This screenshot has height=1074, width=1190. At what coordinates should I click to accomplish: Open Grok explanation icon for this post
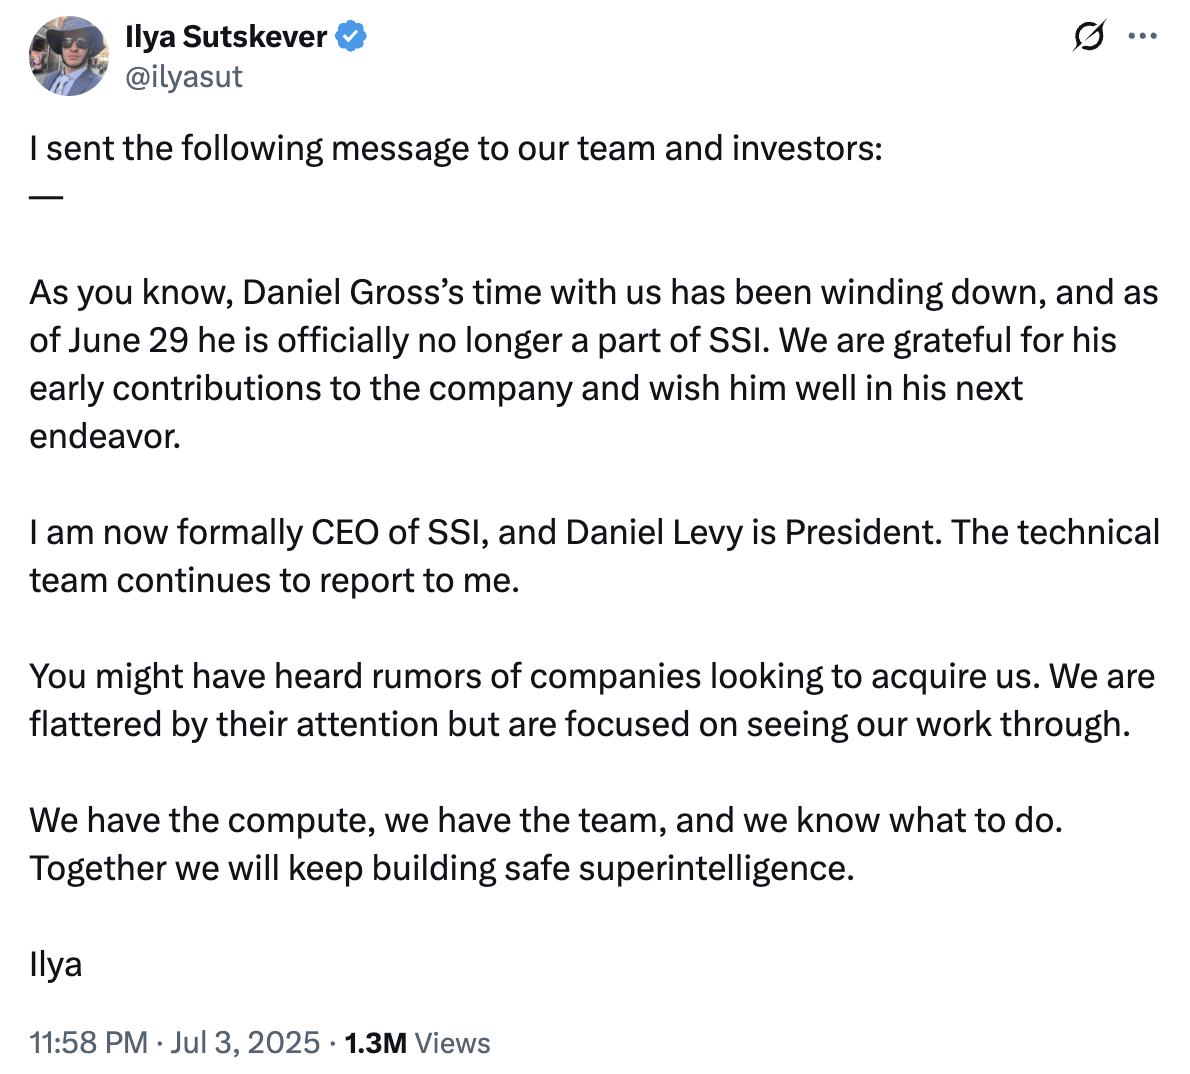pos(1088,36)
